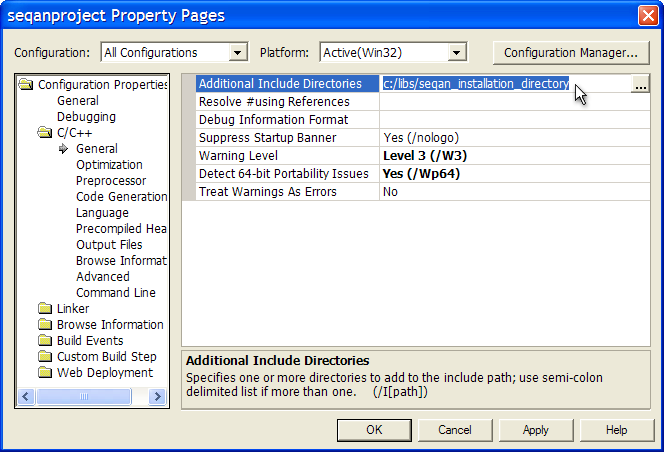Screen dimensions: 665x452
Task: Select Debugging under Configuration Properties
Action: (x=86, y=117)
